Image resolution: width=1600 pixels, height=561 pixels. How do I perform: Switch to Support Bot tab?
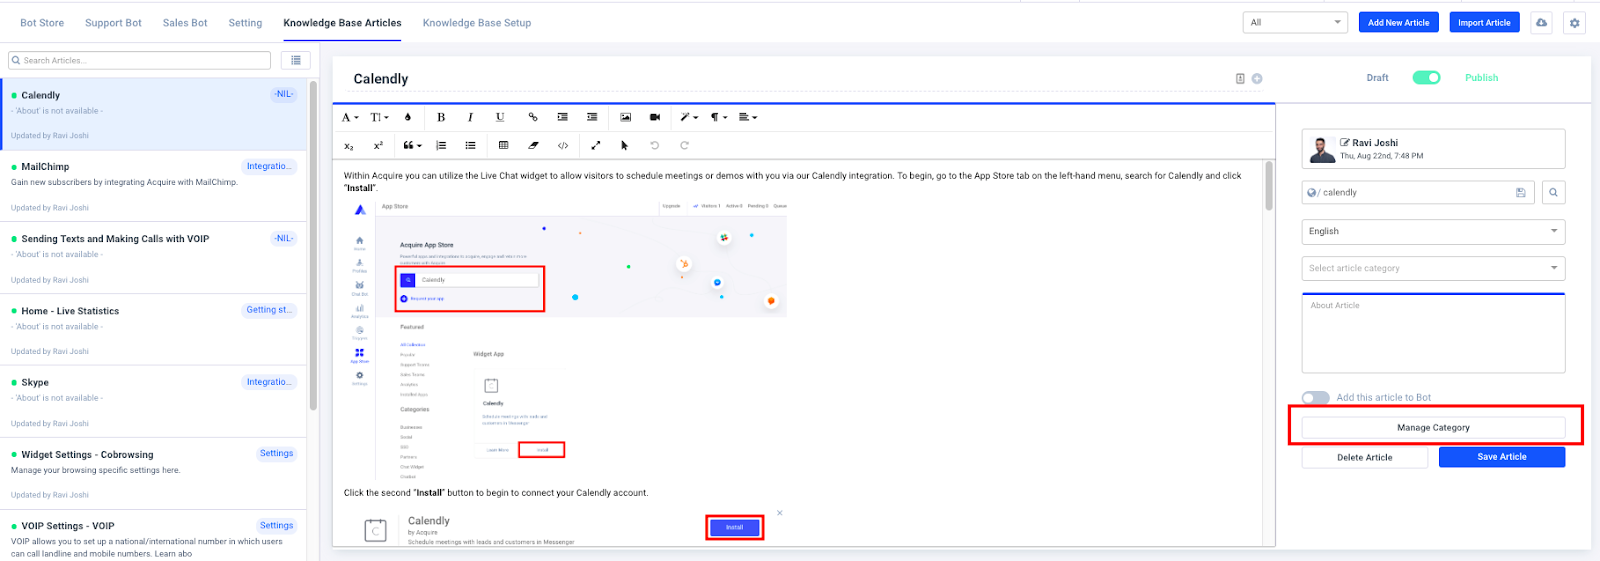(113, 23)
